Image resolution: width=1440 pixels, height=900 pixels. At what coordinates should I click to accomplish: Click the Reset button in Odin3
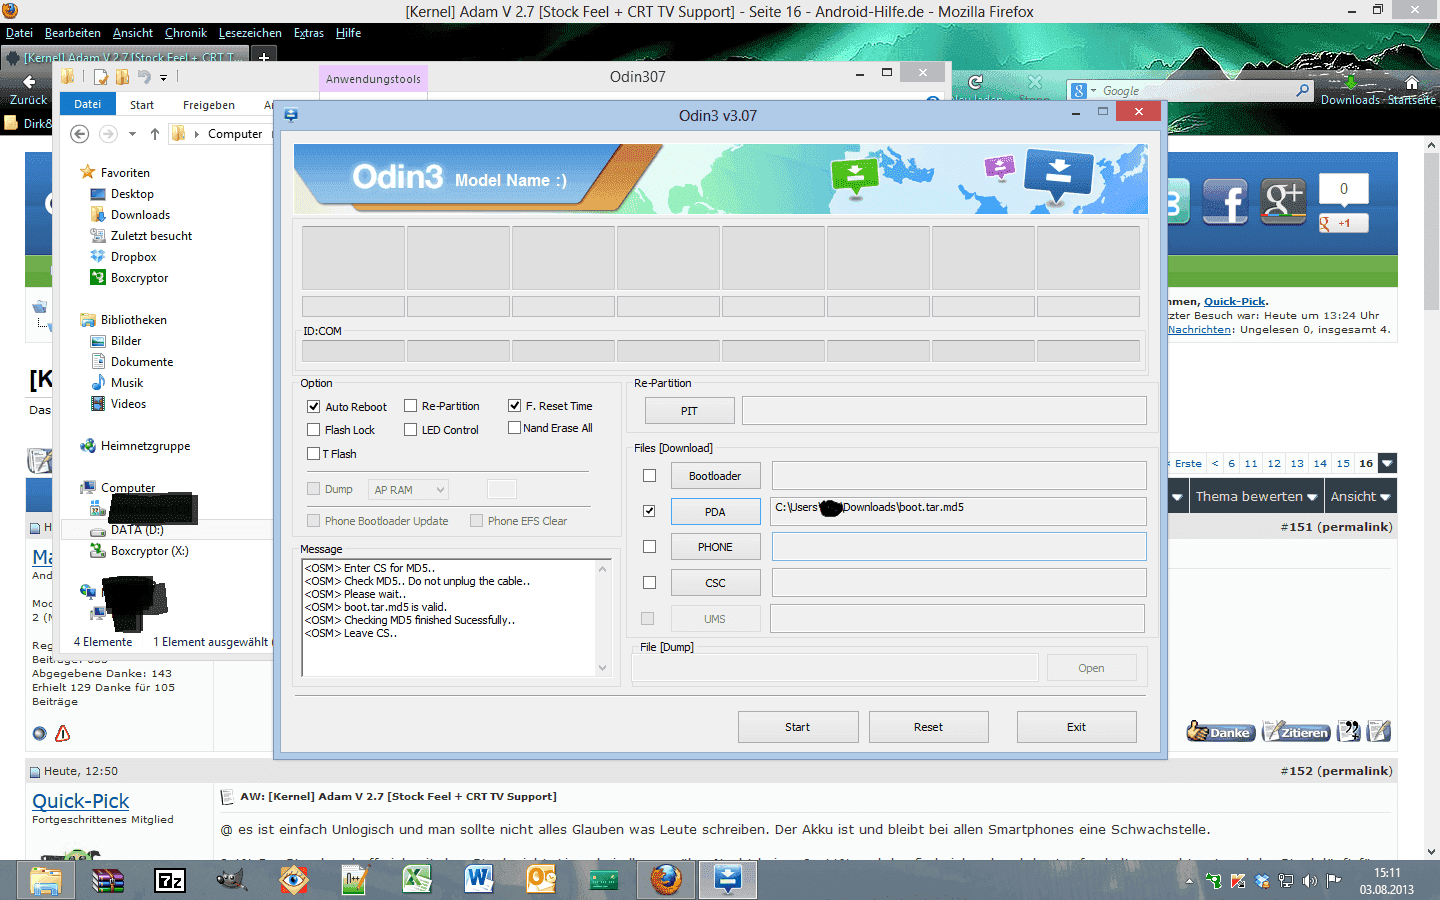click(x=928, y=727)
